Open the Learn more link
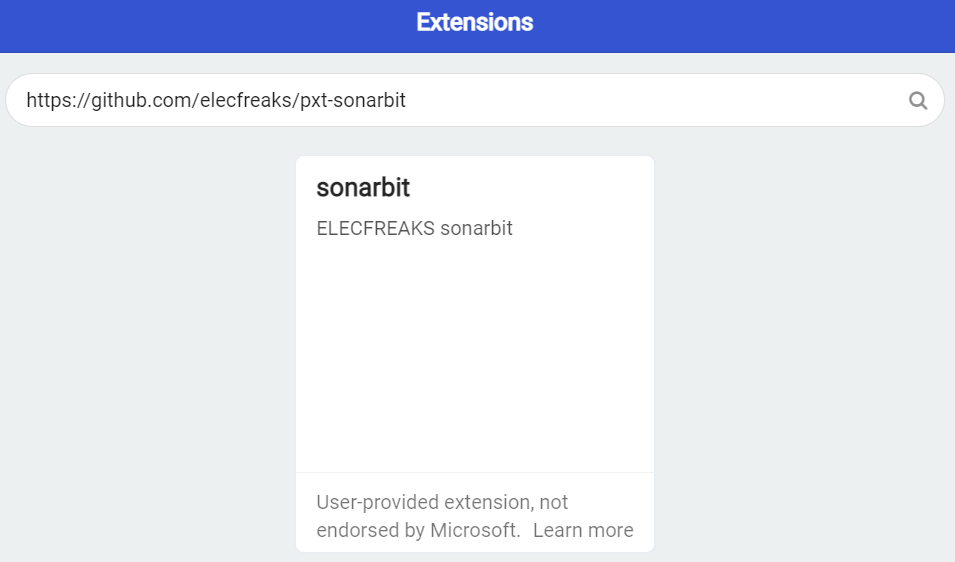 [583, 530]
